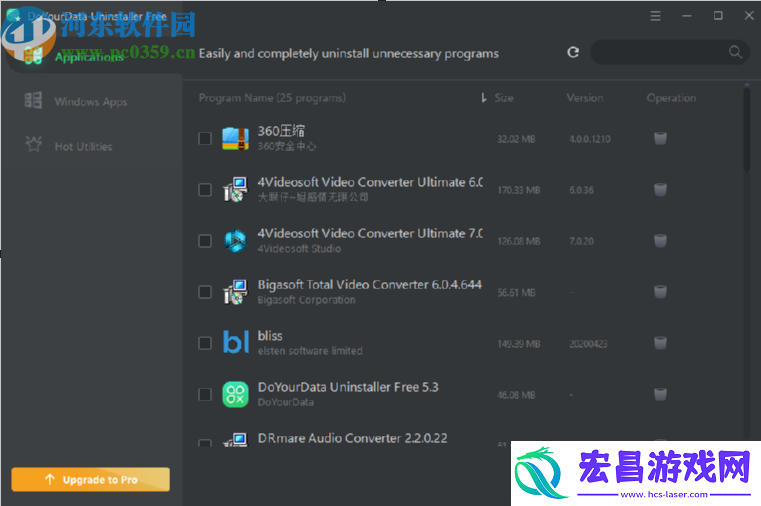Viewport: 761px width, 506px height.
Task: Open the Hot Utilities section
Action: tap(83, 146)
